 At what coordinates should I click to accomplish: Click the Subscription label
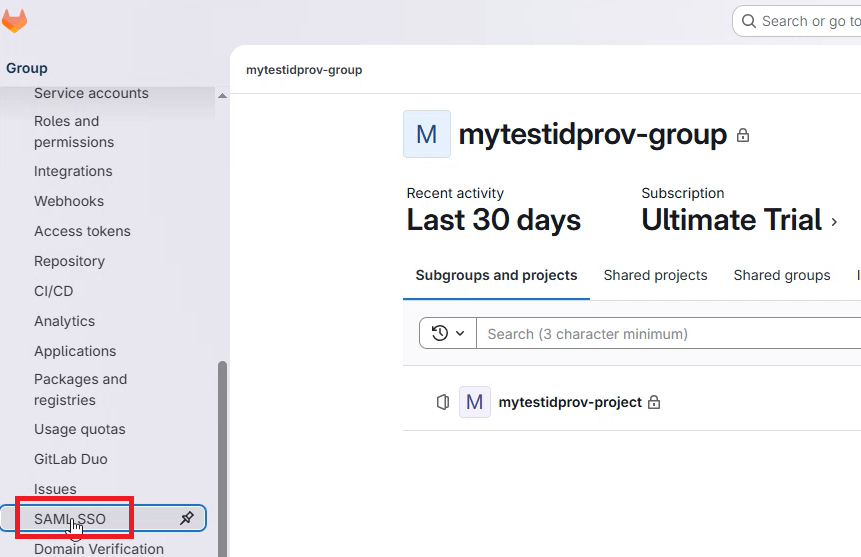(x=683, y=193)
